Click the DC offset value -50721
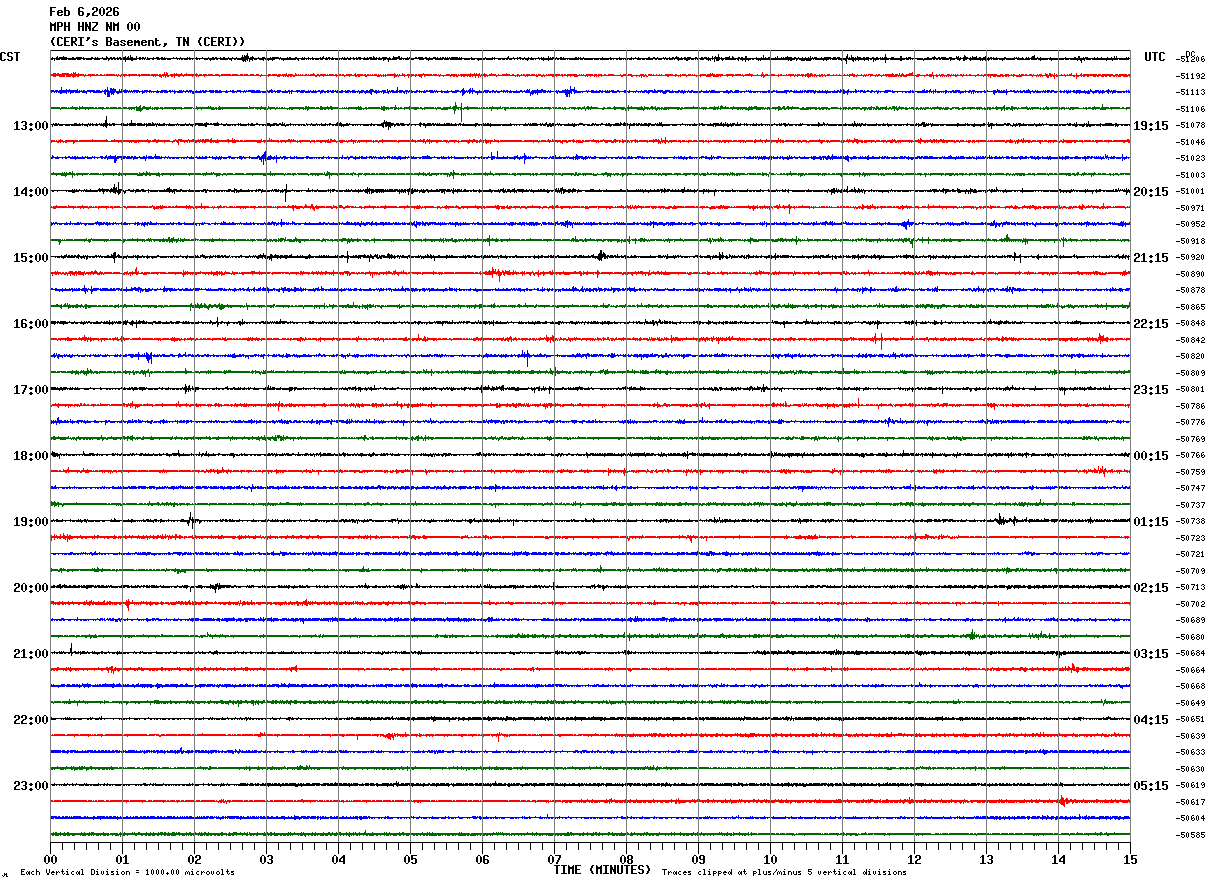Screen dimensions: 1210x886 1191,555
